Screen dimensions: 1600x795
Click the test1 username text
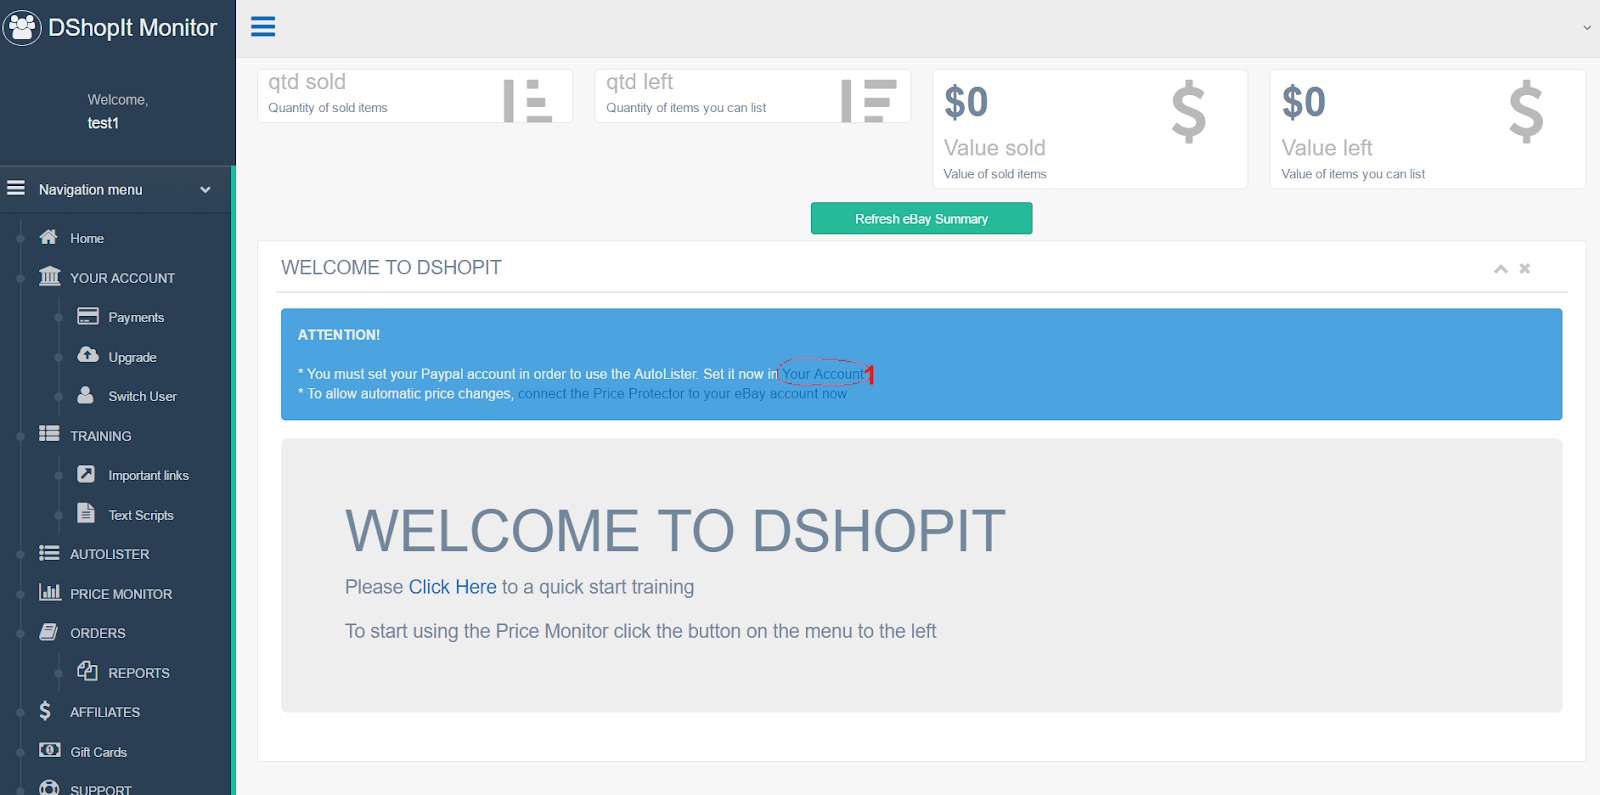(103, 123)
